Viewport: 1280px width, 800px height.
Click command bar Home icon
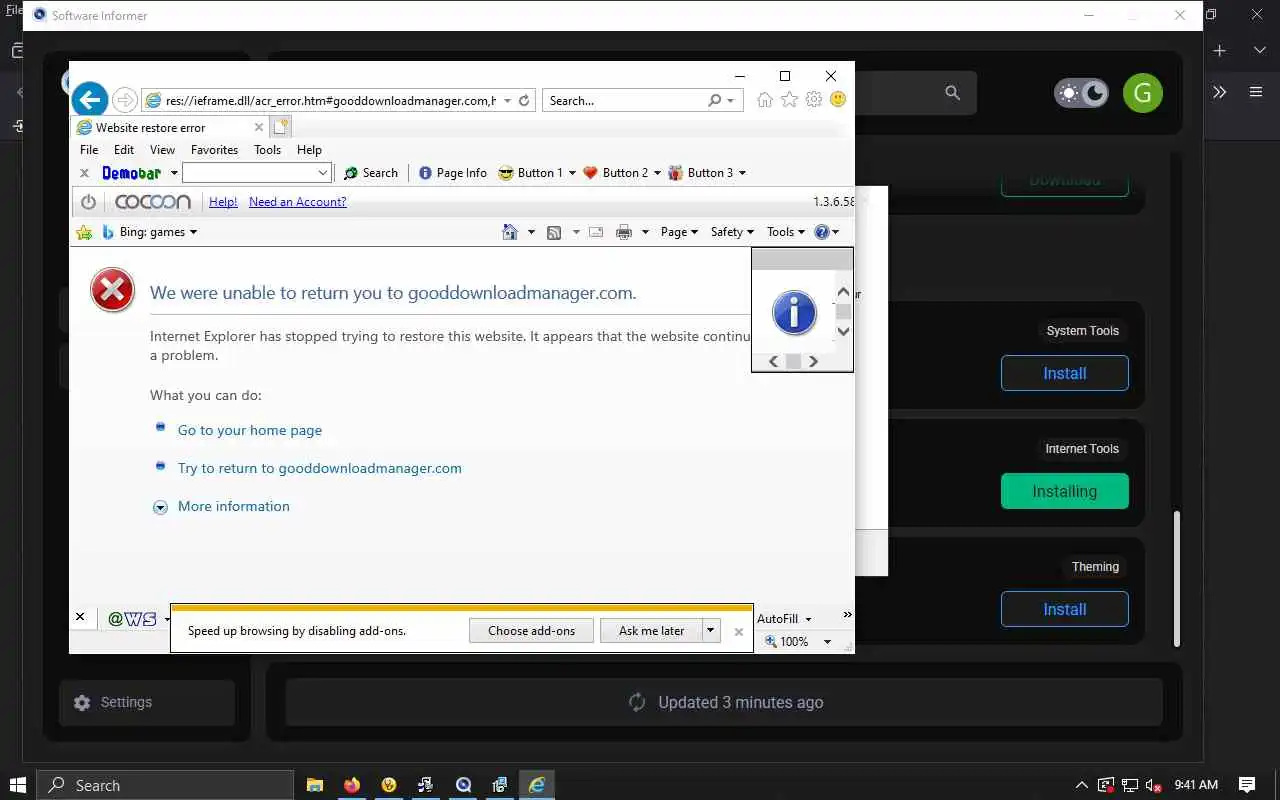pyautogui.click(x=510, y=232)
